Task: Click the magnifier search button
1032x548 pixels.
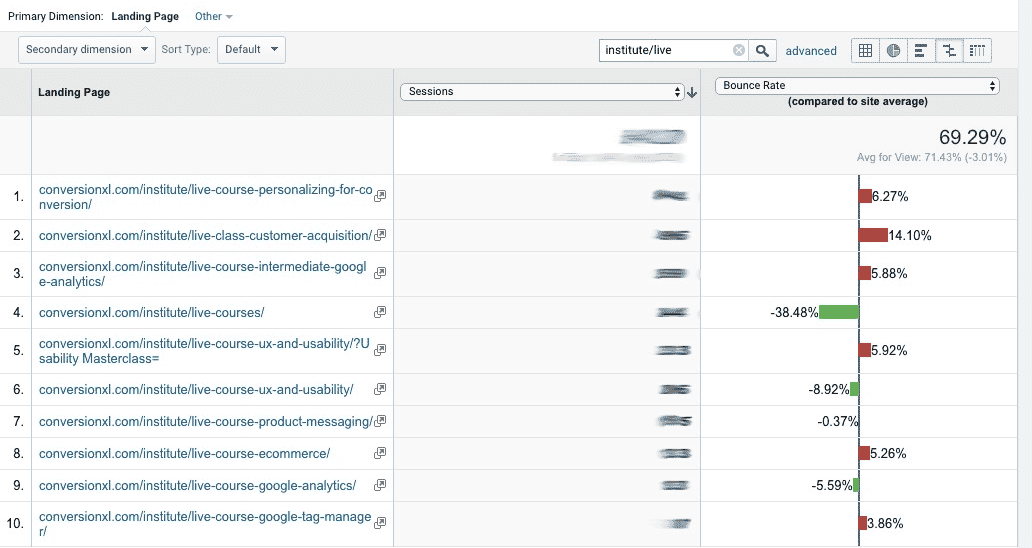Action: click(763, 51)
